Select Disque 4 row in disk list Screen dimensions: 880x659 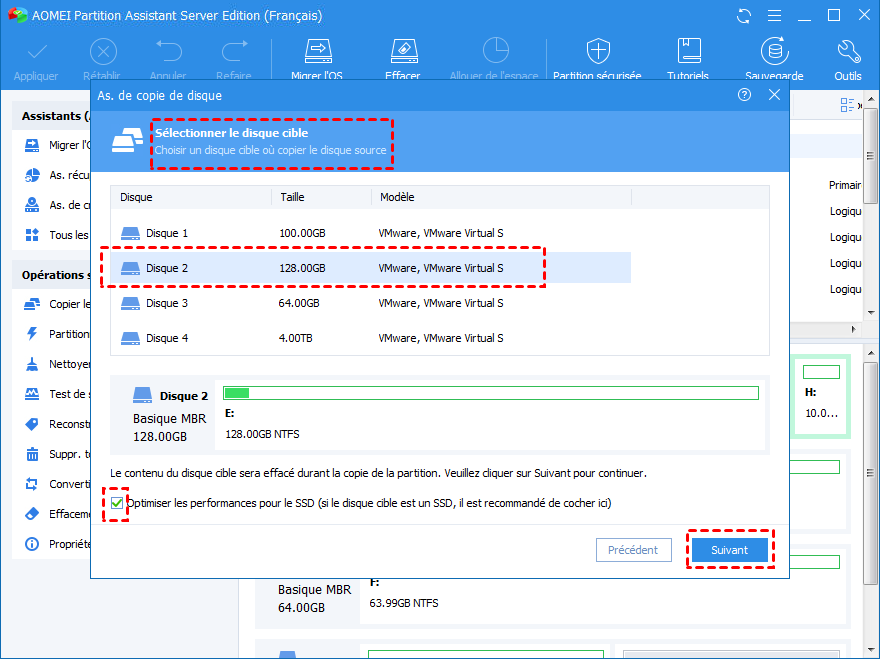coord(370,338)
